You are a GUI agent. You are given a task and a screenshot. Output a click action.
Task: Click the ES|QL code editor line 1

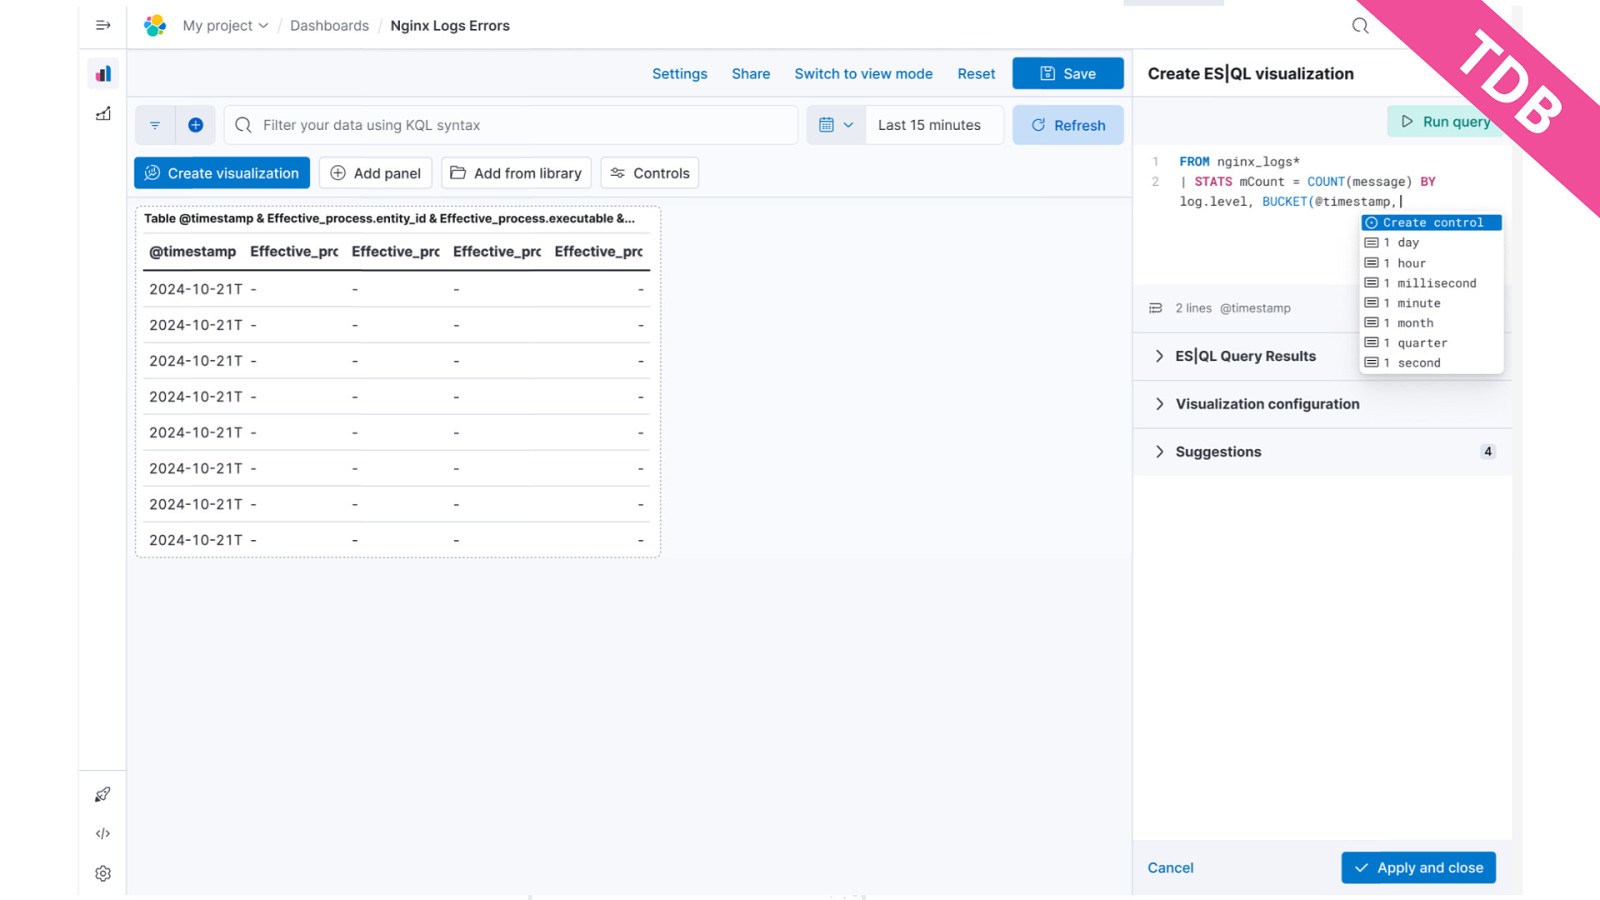pos(1240,162)
